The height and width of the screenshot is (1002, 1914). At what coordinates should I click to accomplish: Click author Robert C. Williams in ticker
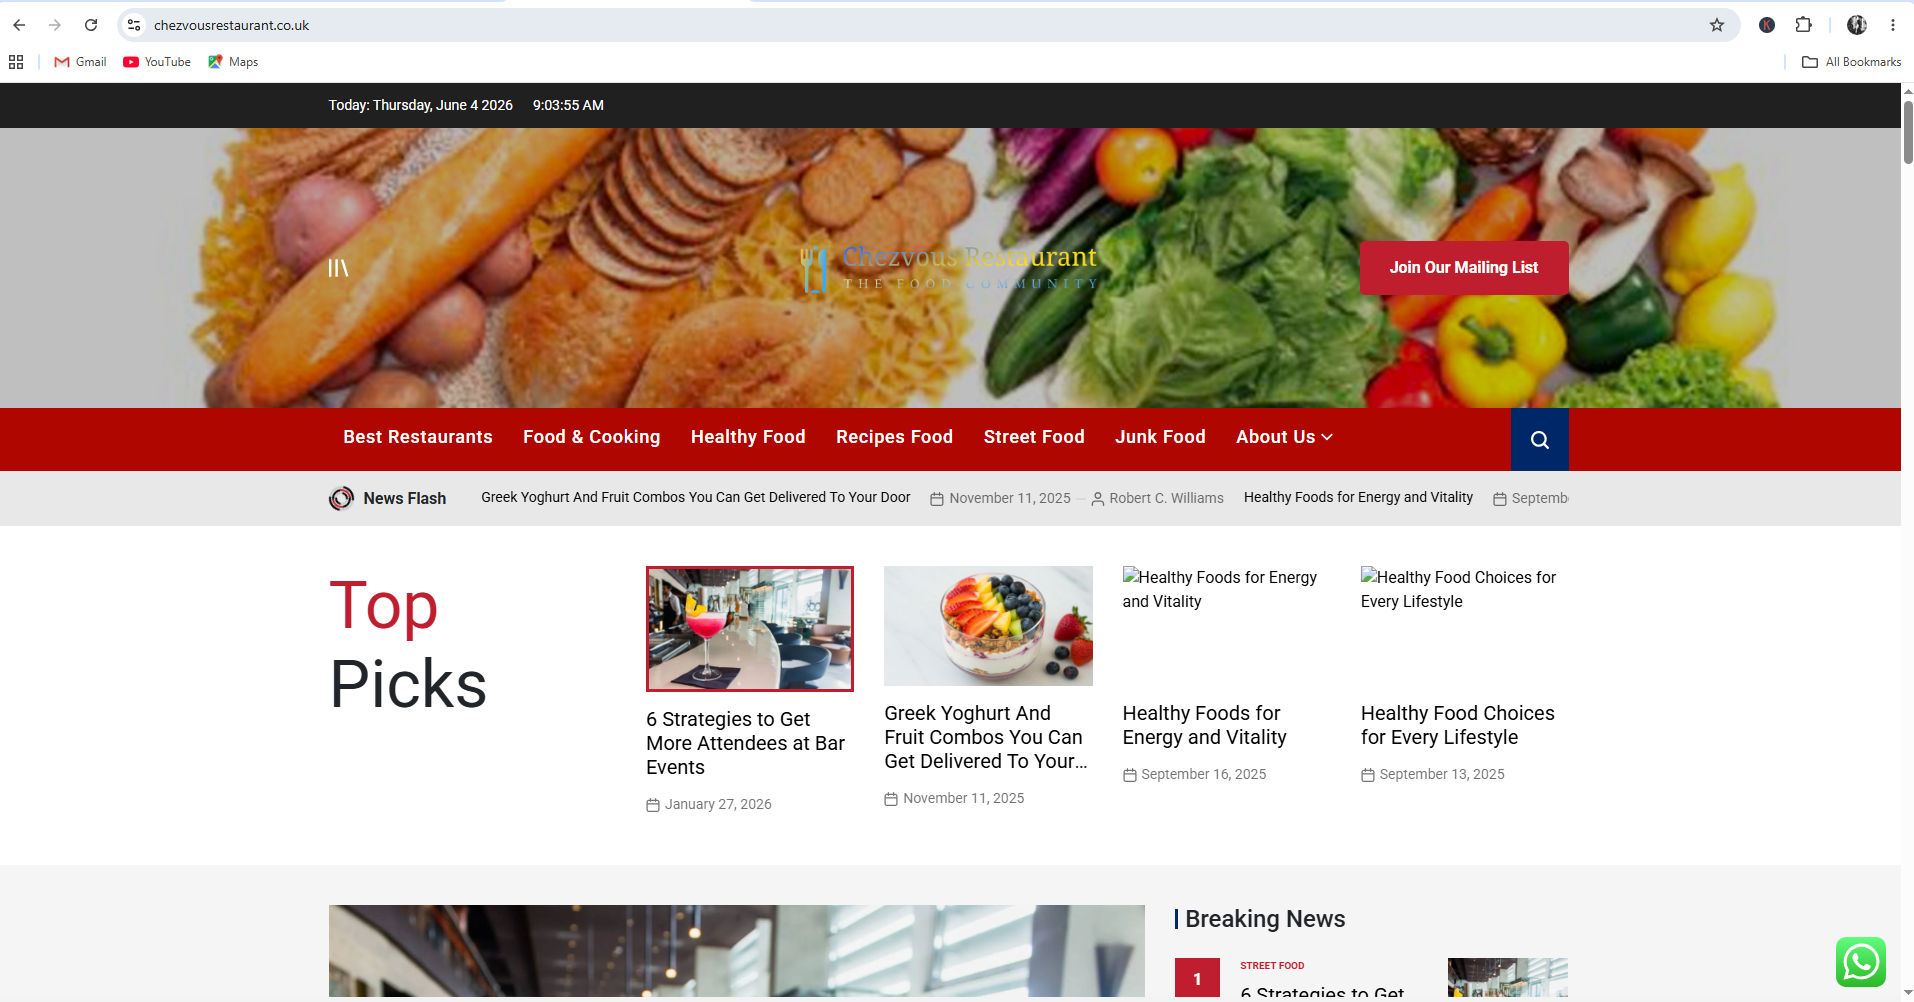pyautogui.click(x=1166, y=498)
